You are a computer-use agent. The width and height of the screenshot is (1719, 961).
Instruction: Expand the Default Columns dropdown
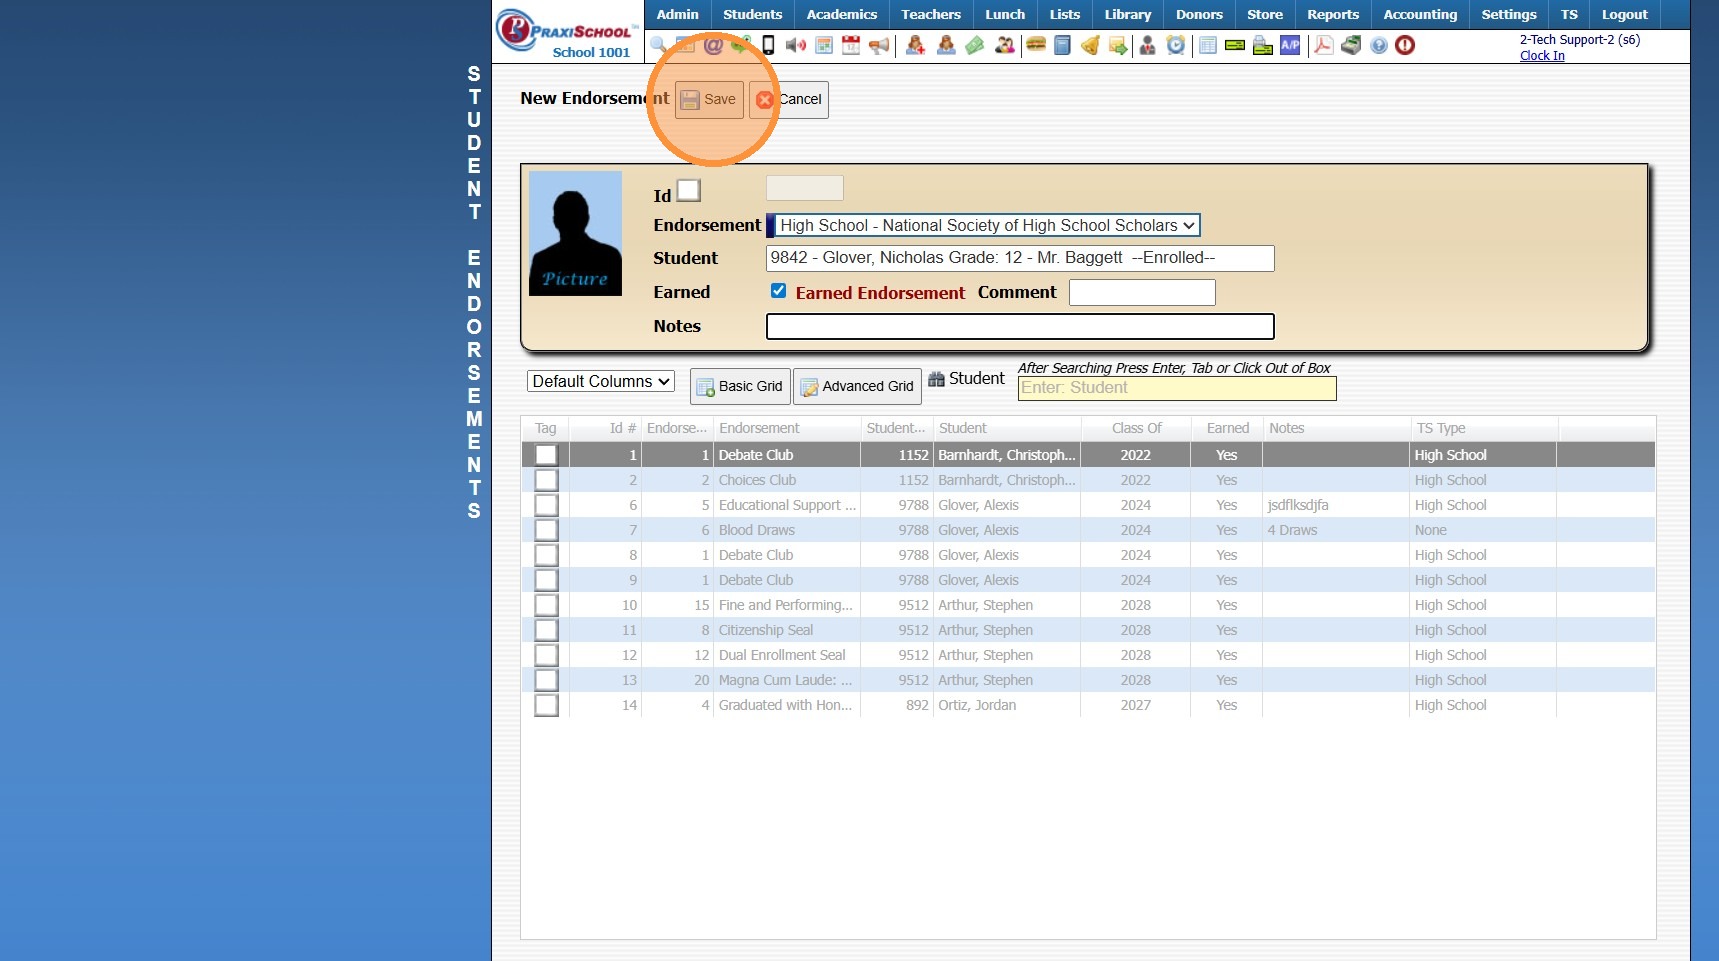600,381
